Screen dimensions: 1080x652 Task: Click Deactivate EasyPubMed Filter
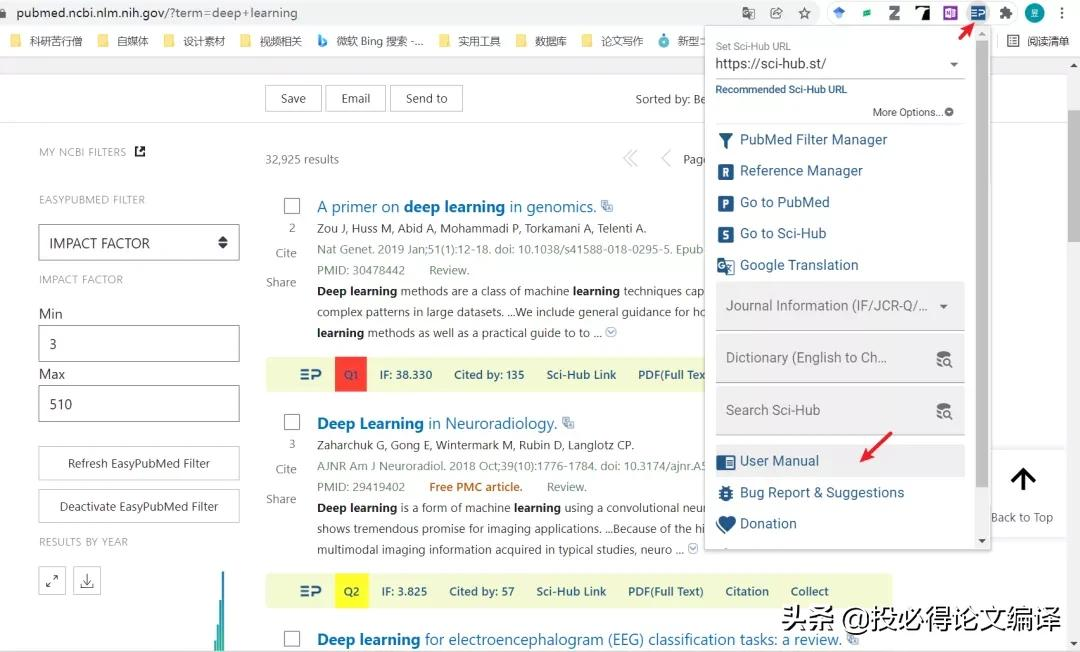click(x=139, y=506)
